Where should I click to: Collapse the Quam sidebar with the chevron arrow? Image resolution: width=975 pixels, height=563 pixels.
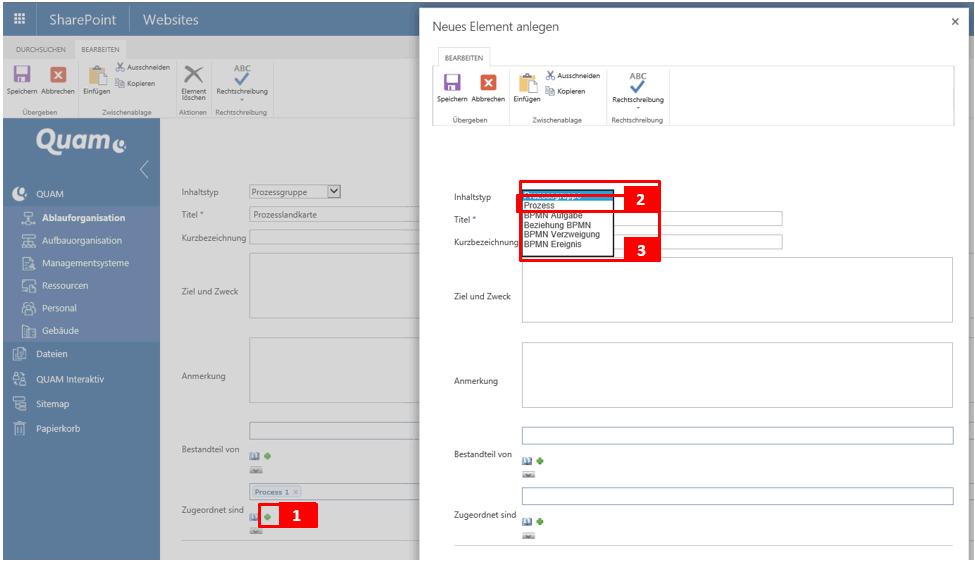click(x=144, y=168)
